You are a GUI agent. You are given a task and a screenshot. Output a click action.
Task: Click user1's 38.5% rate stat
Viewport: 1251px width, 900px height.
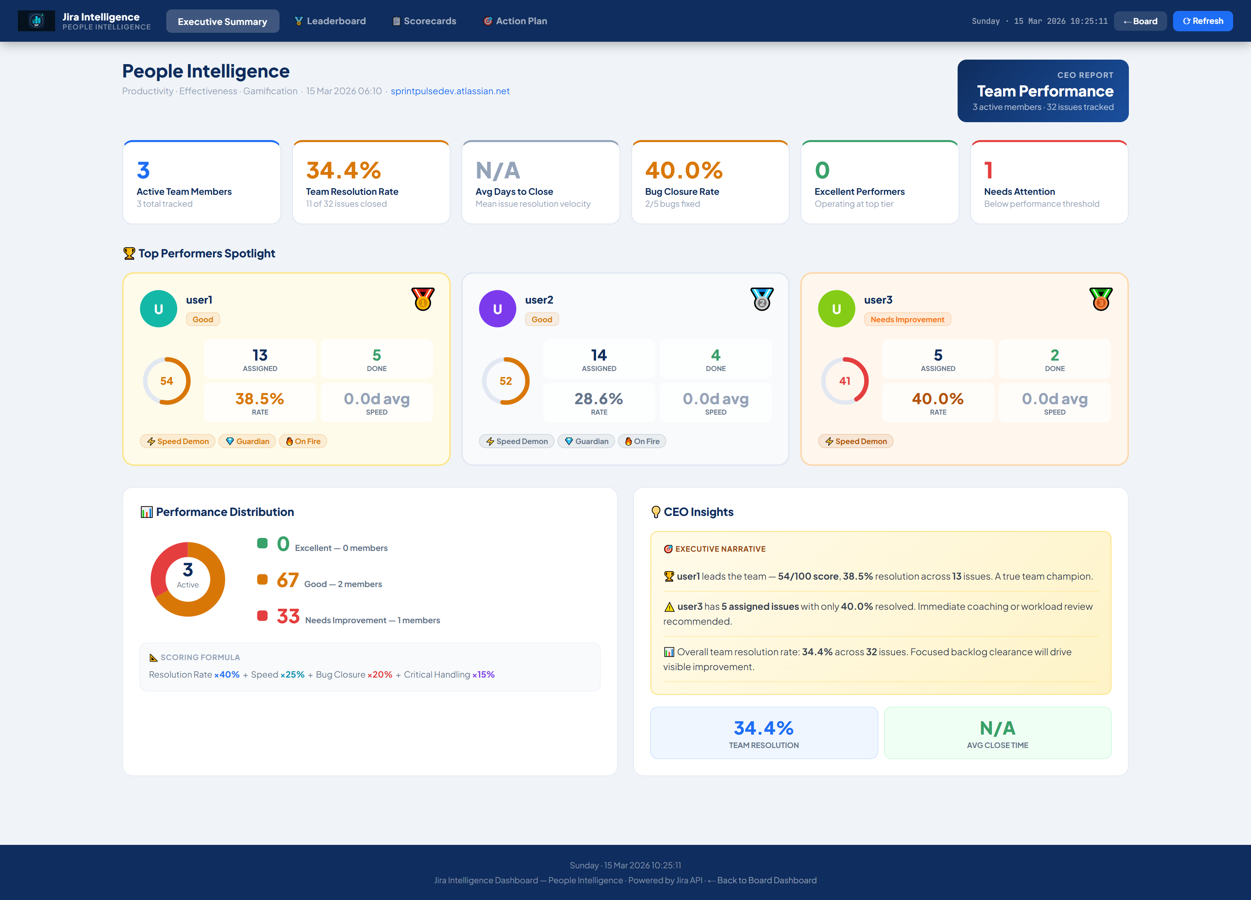click(x=260, y=403)
